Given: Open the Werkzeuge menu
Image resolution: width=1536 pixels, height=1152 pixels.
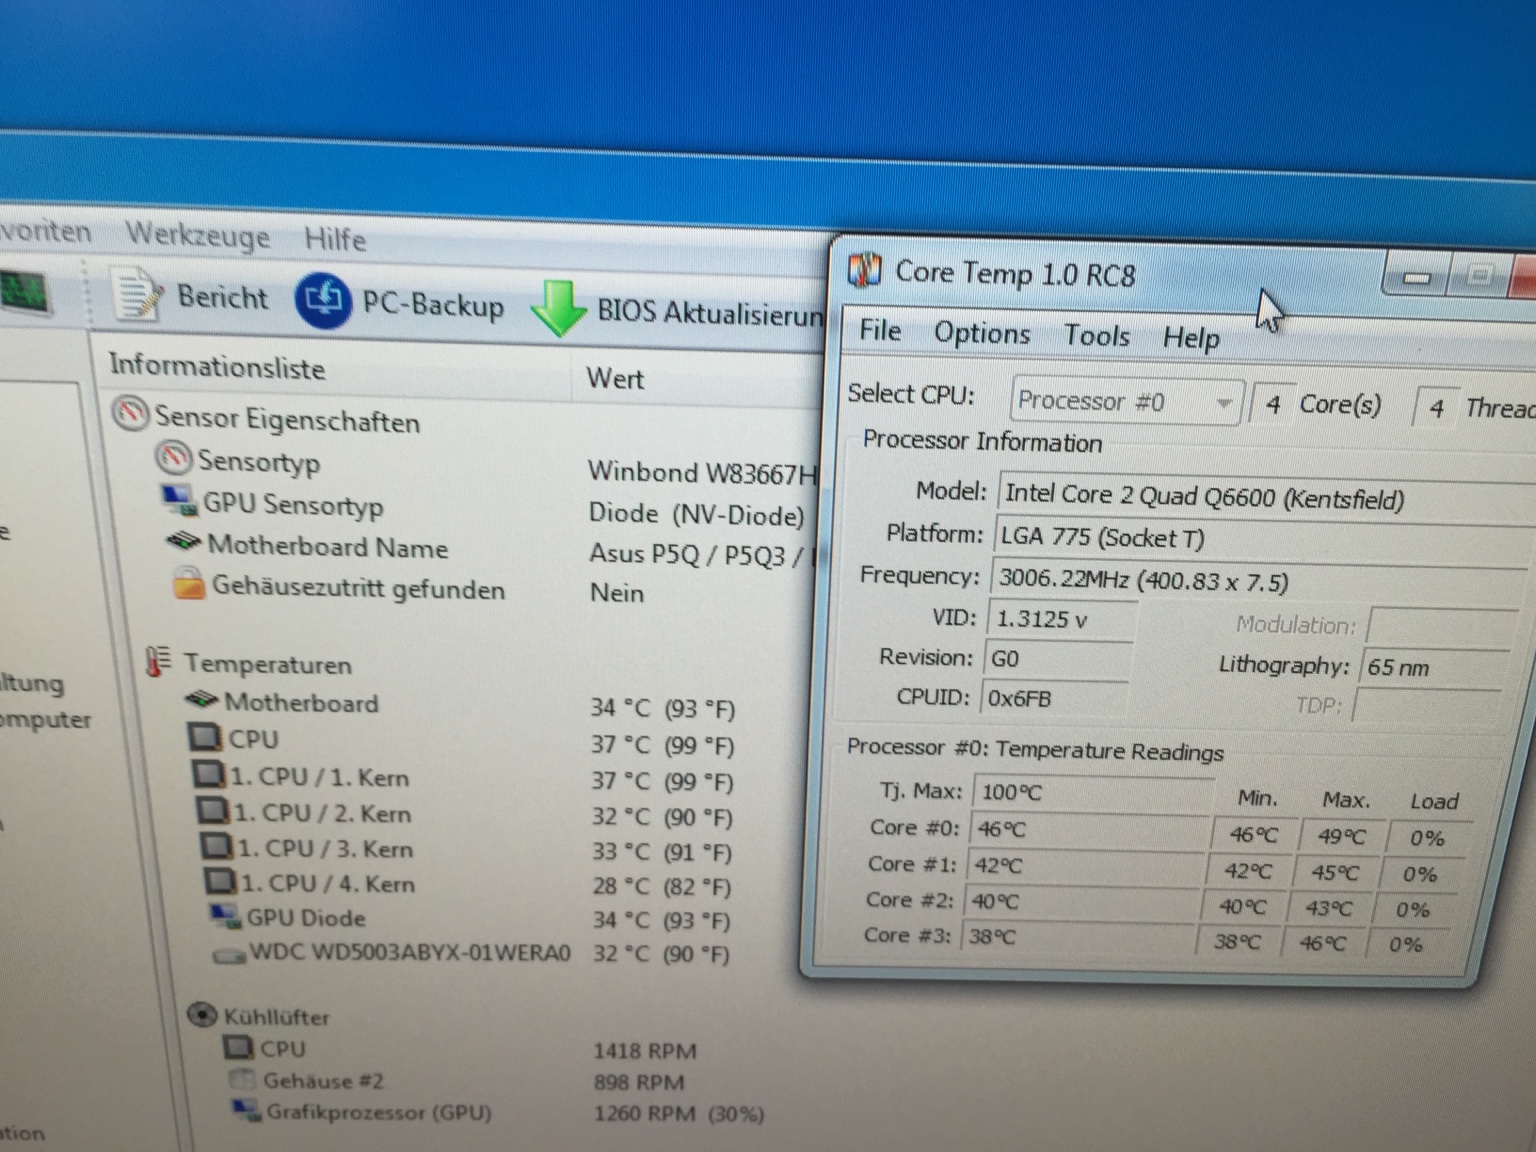Looking at the screenshot, I should [197, 236].
